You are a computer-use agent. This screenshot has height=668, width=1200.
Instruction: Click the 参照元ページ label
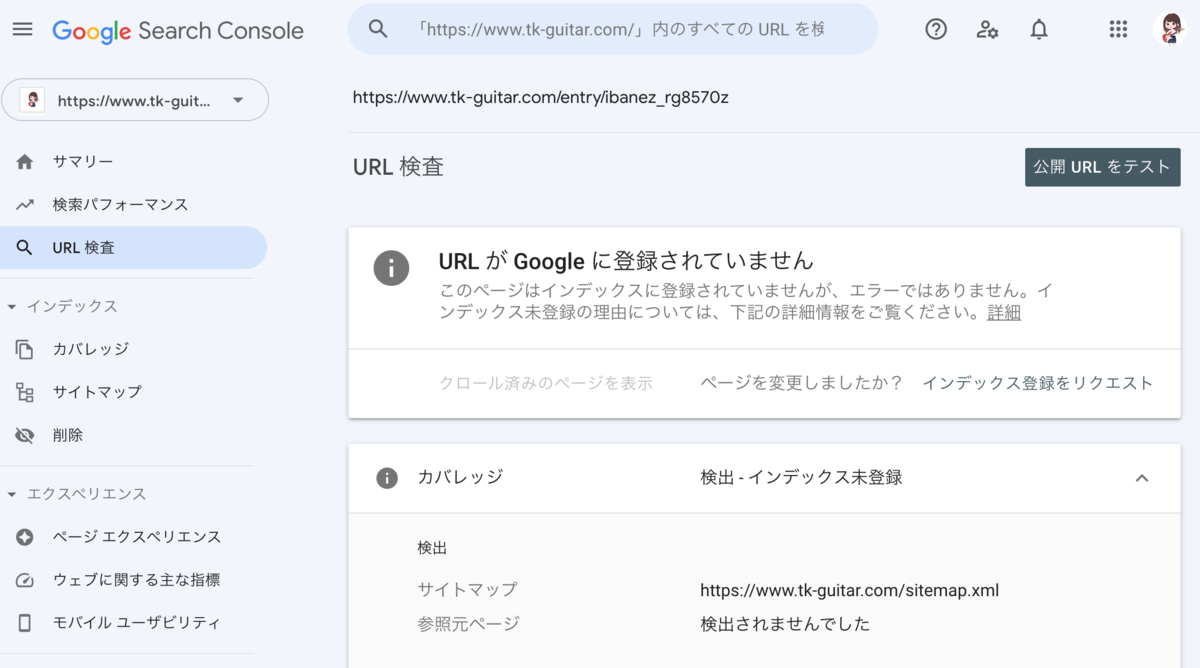(x=468, y=624)
